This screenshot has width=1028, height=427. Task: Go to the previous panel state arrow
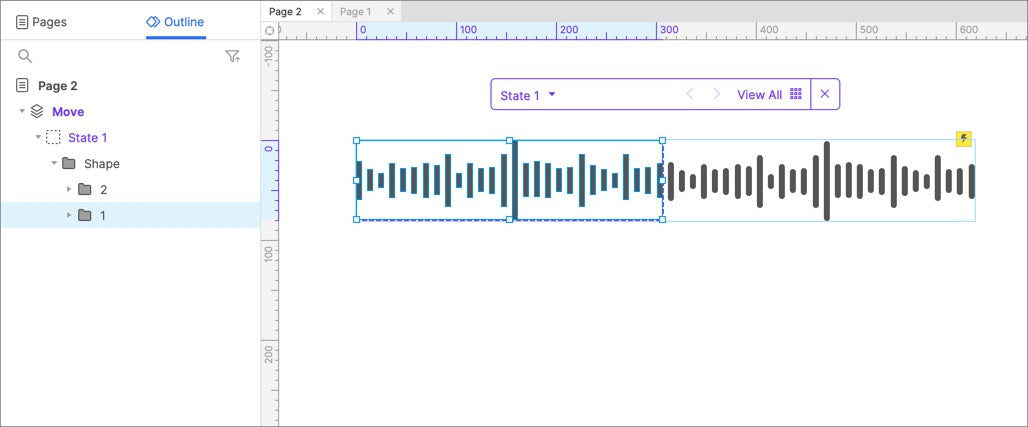pos(690,95)
